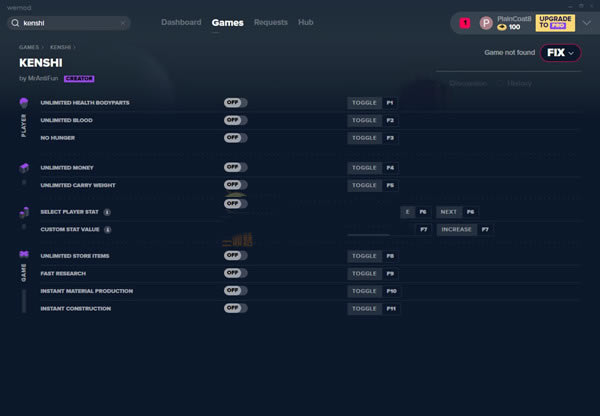Click TOGGLE button for Unlimited Health Bodyparts
Viewport: 600px width, 416px height.
pyautogui.click(x=364, y=103)
